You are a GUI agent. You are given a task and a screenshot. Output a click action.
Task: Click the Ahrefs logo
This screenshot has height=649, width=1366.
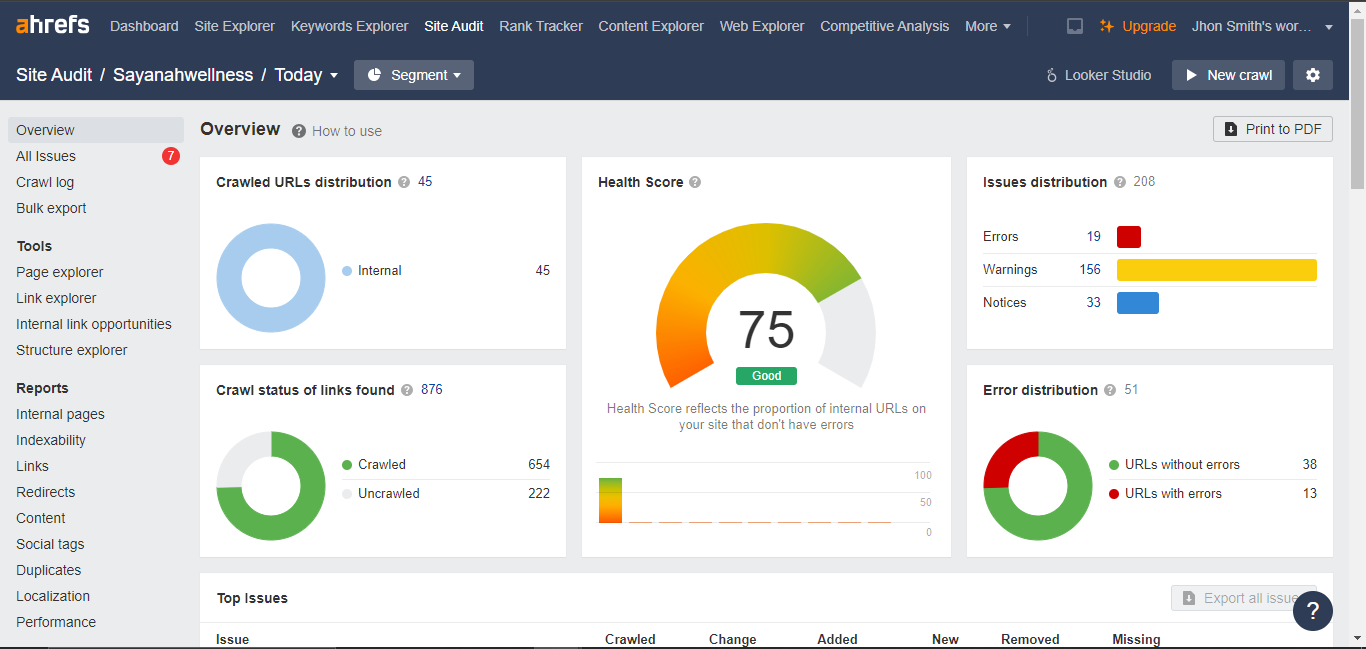[52, 25]
